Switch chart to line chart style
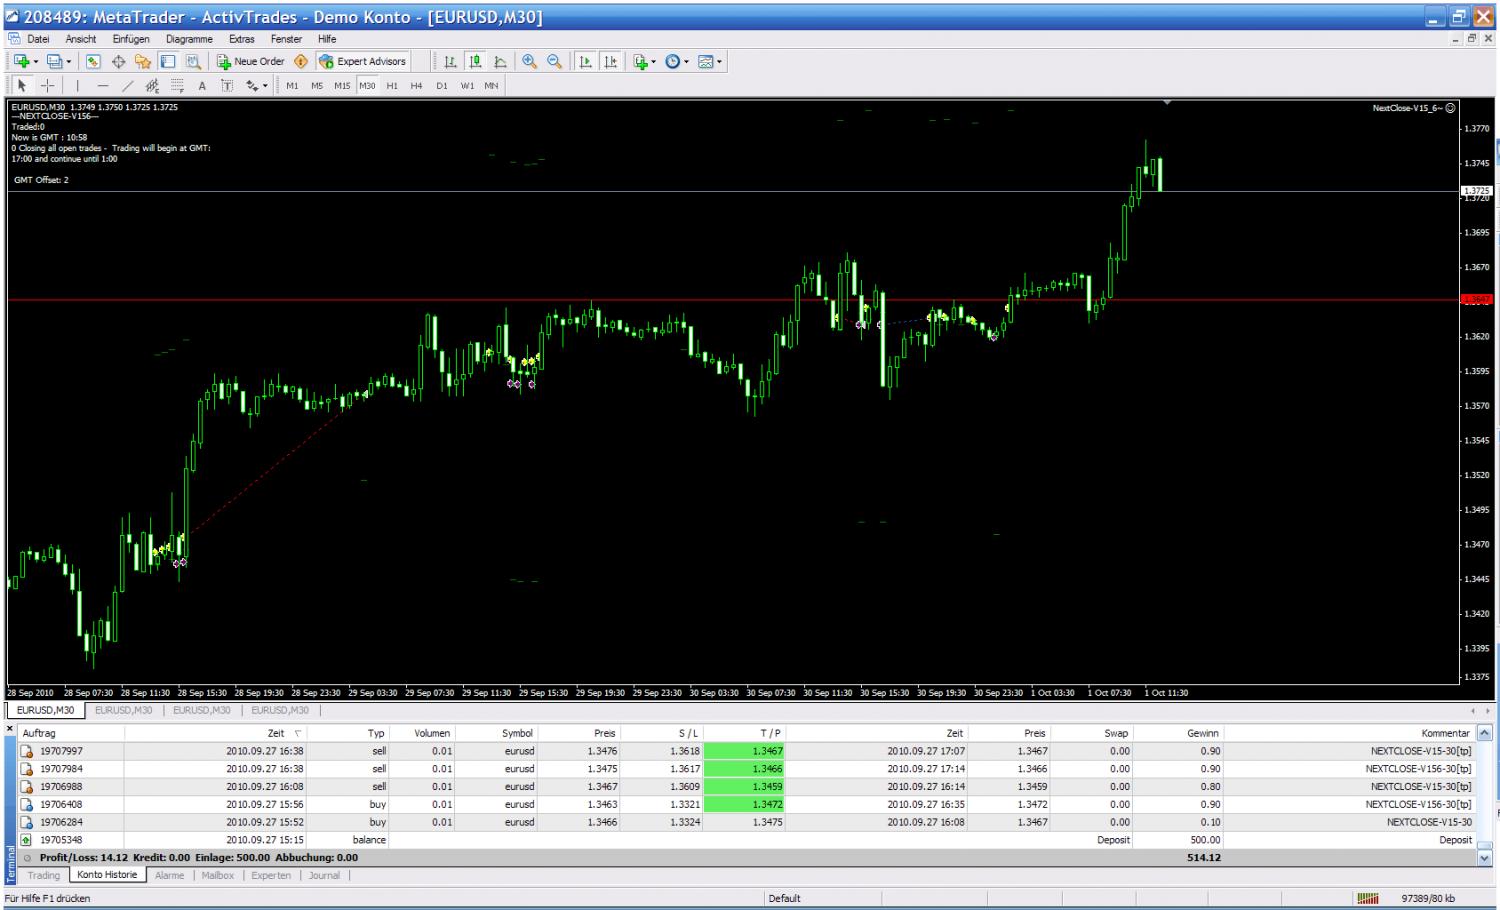This screenshot has width=1500, height=910. [x=500, y=61]
